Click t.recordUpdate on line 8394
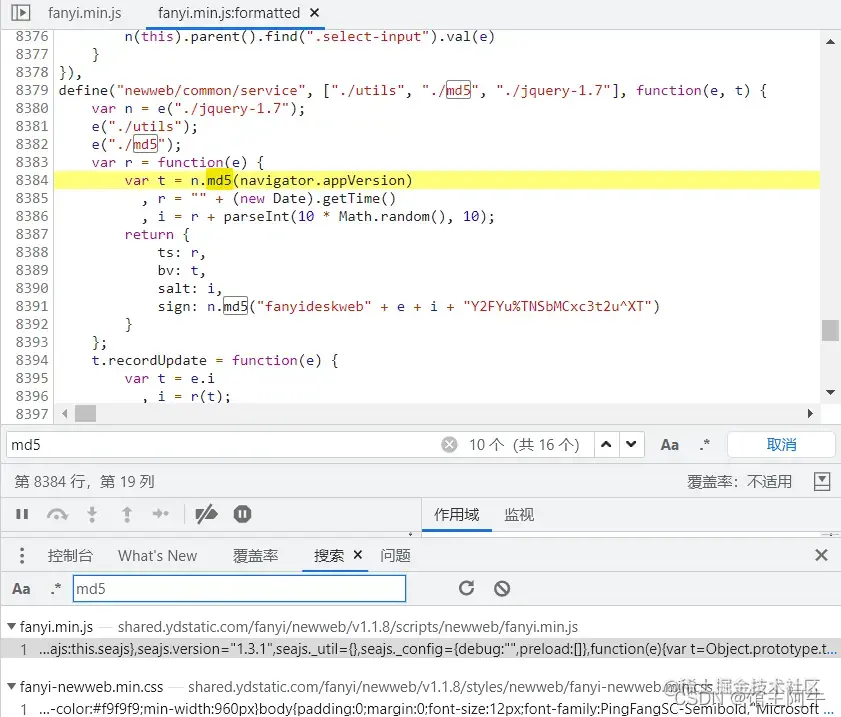This screenshot has width=841, height=717. click(x=149, y=360)
